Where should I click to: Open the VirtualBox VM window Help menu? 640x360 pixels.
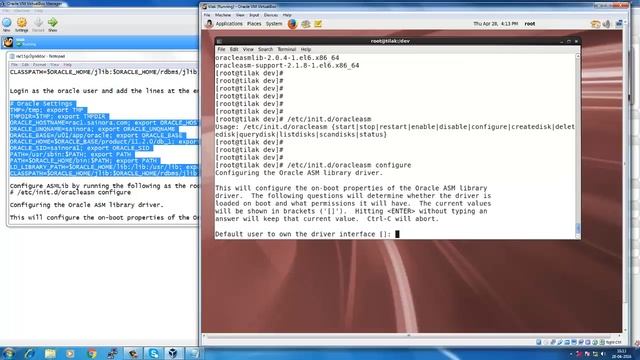point(287,15)
